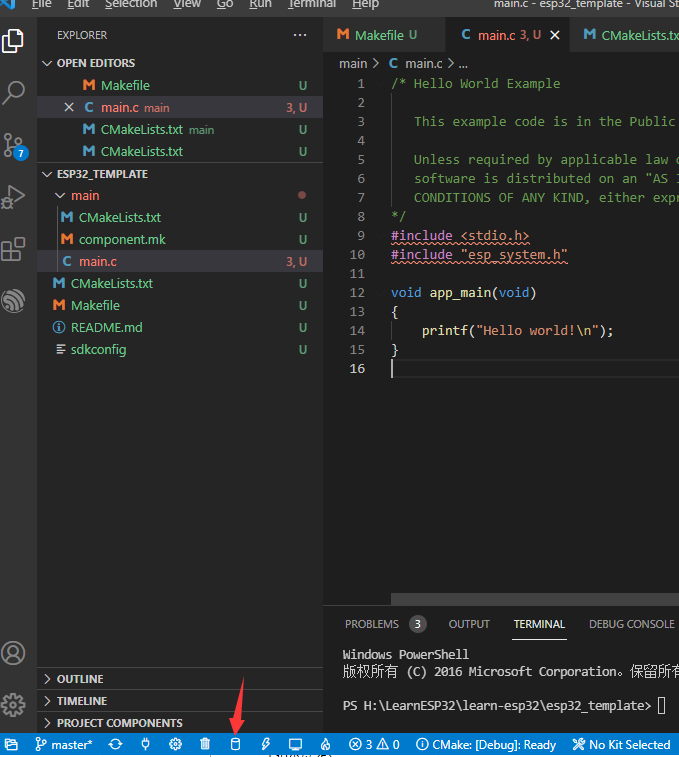This screenshot has width=679, height=757.
Task: Open CMakeLists.txt inside main folder tree
Action: click(x=180, y=217)
